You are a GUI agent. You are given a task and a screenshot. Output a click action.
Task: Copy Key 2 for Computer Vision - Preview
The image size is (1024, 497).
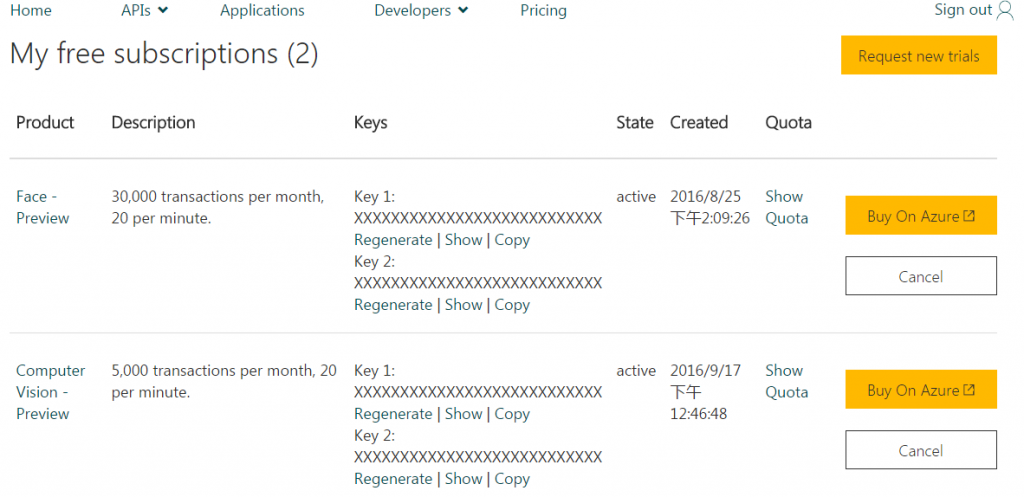click(x=512, y=479)
